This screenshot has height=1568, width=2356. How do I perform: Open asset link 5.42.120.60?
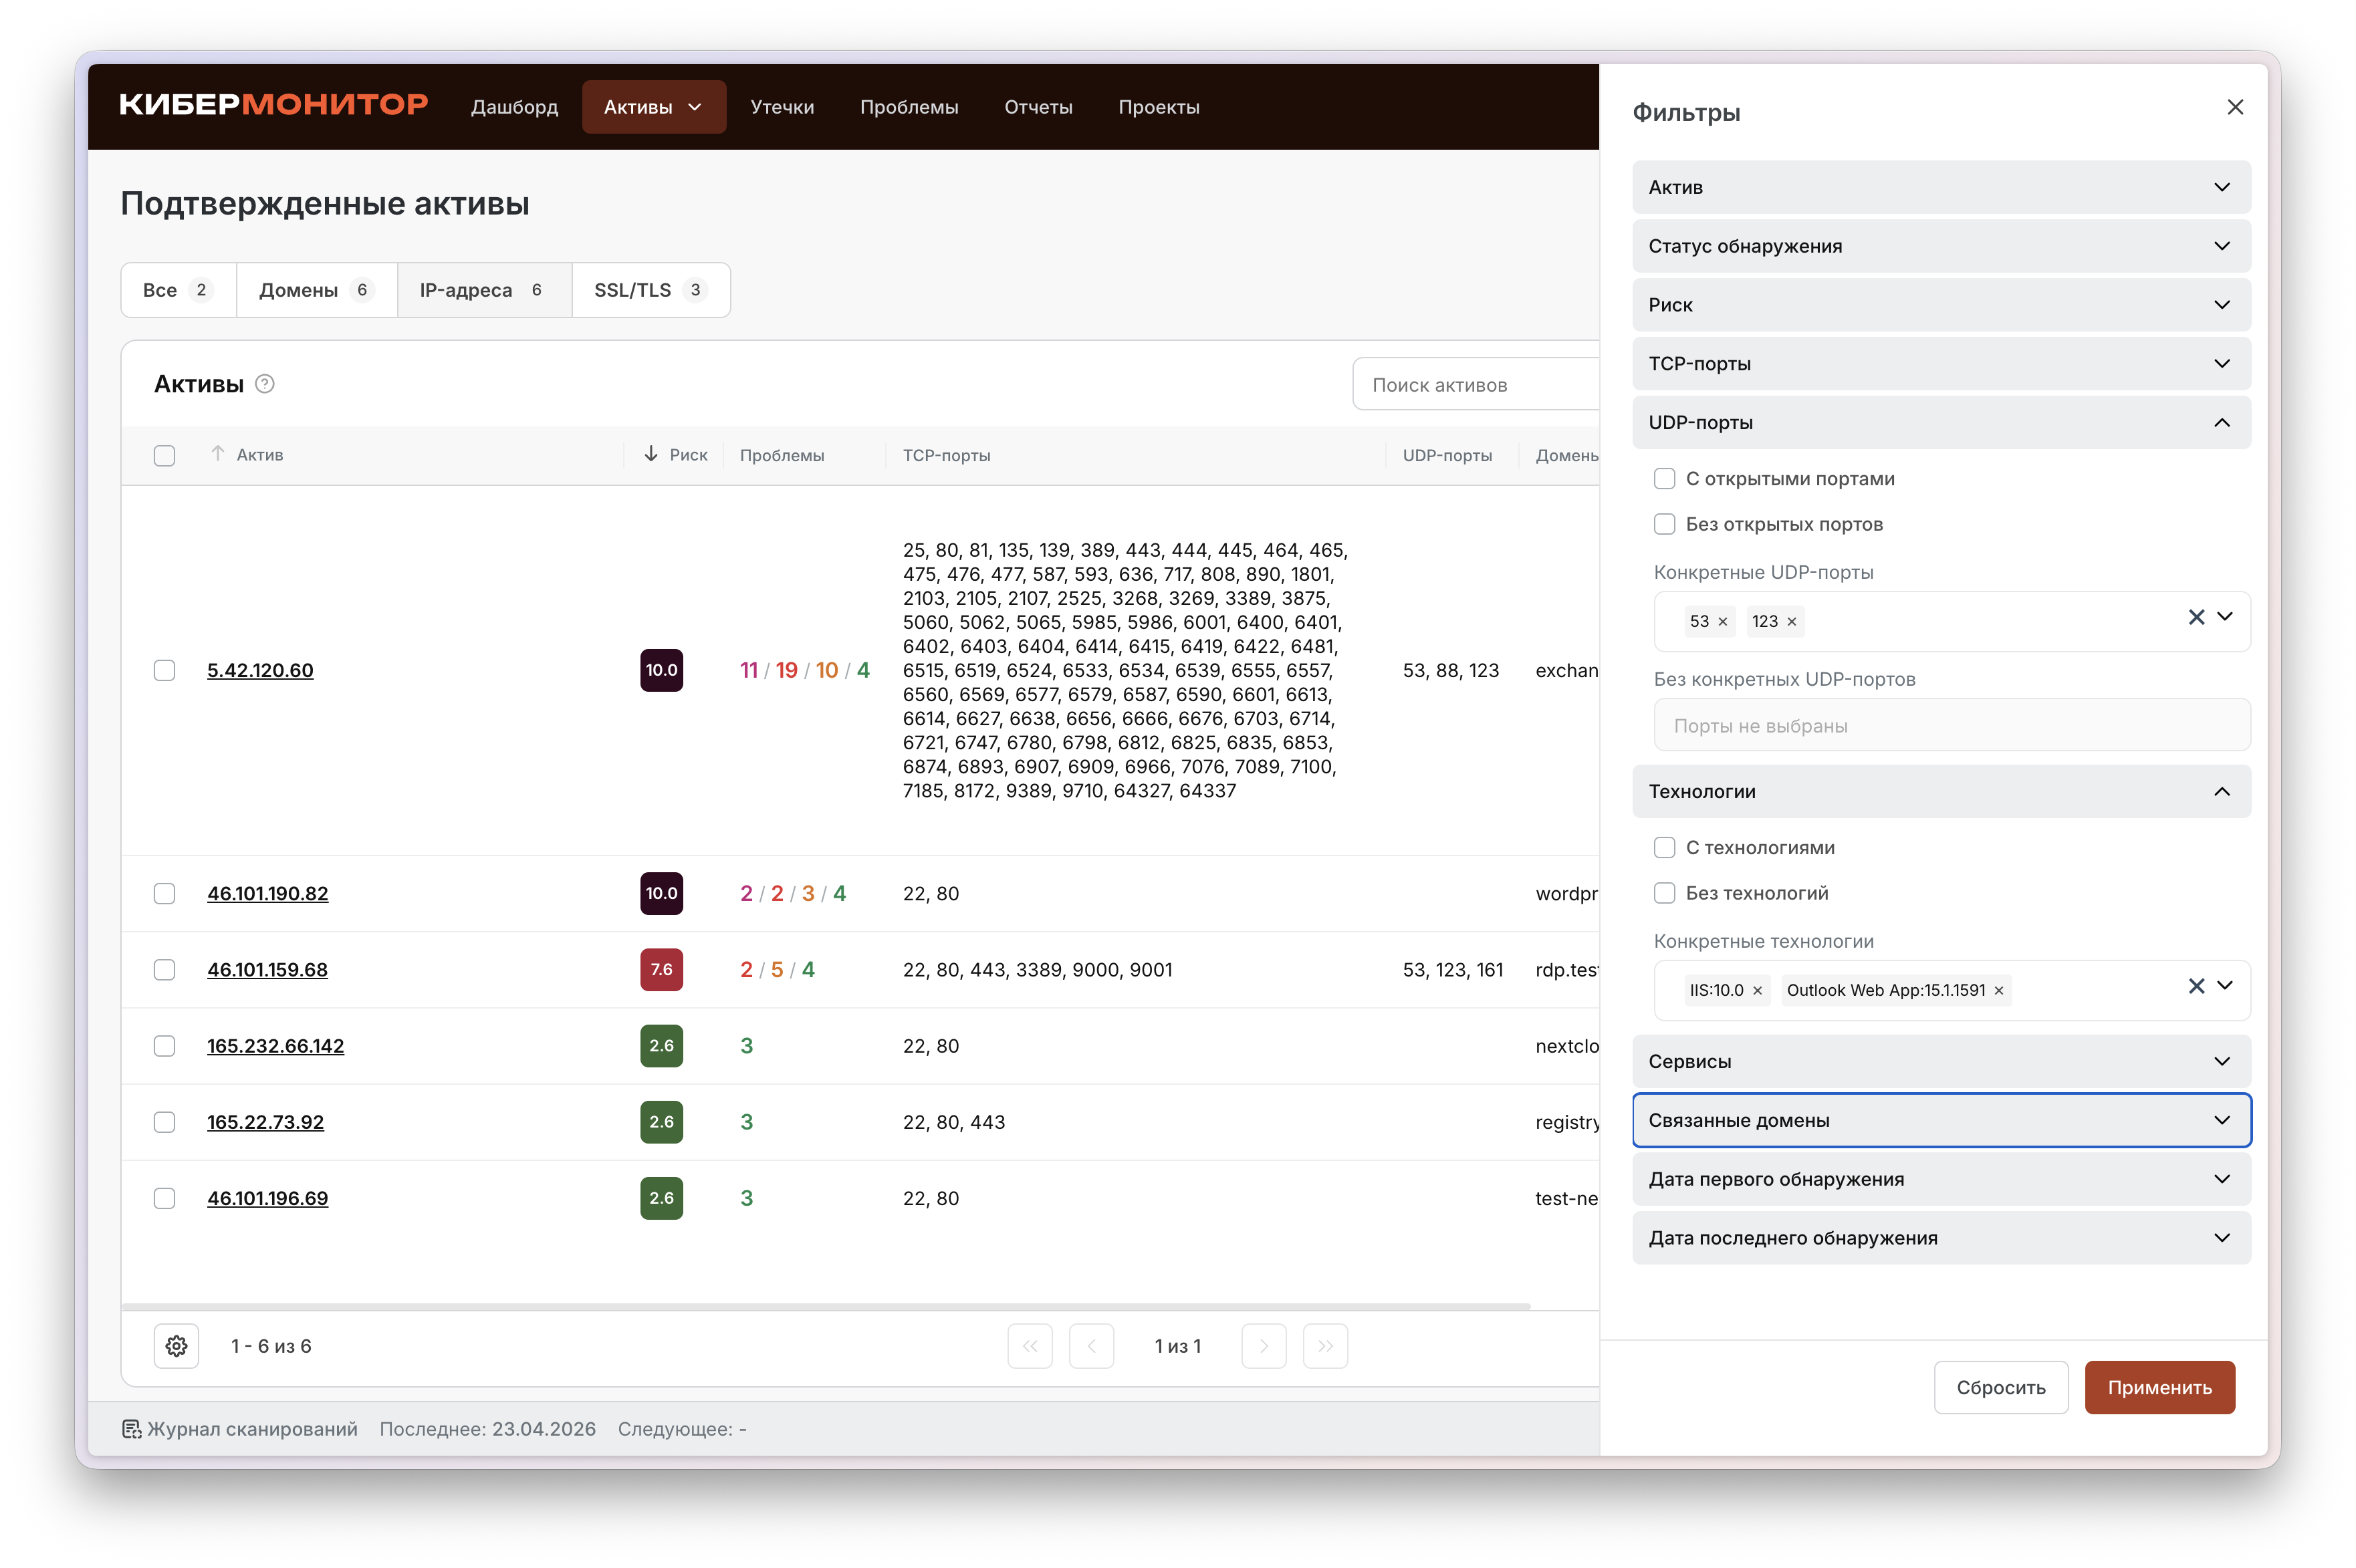pos(260,670)
